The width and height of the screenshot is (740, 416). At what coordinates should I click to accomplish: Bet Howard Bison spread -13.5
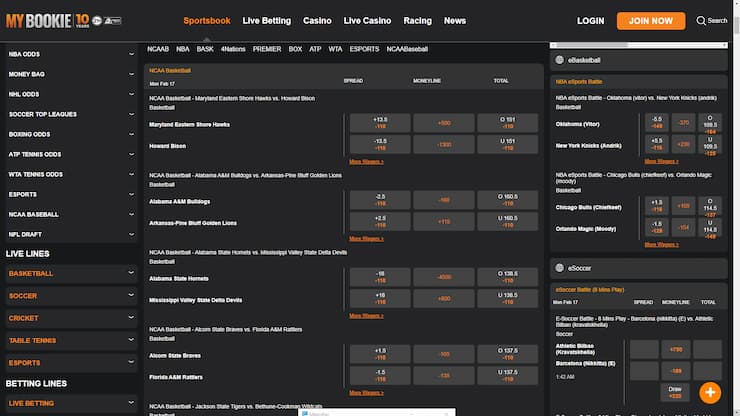coord(380,144)
